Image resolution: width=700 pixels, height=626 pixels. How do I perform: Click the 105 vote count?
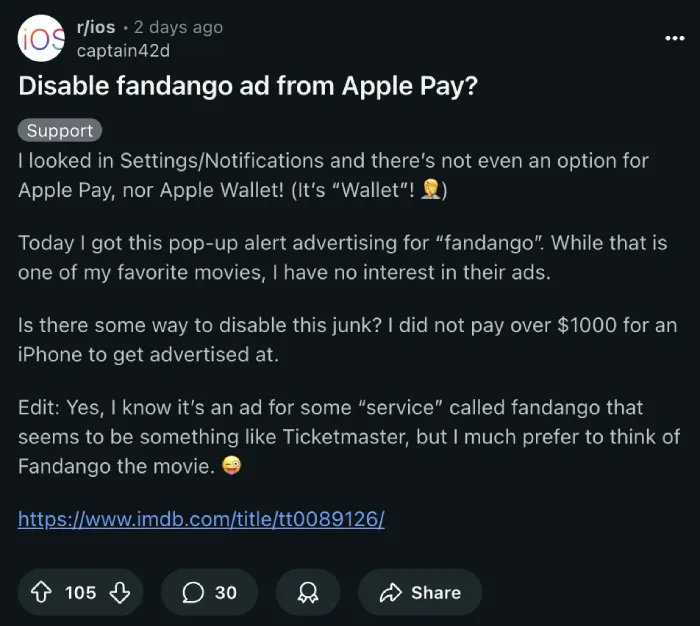[80, 593]
